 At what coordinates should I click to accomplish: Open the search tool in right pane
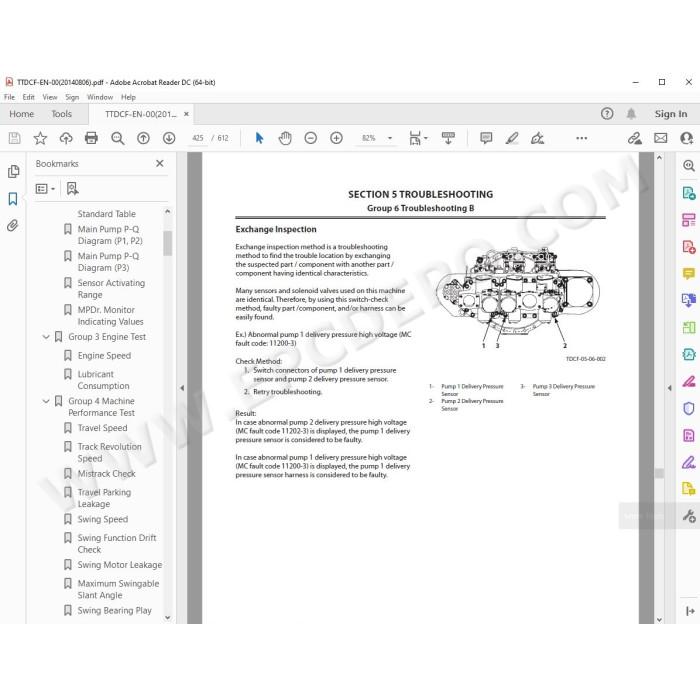pyautogui.click(x=688, y=166)
